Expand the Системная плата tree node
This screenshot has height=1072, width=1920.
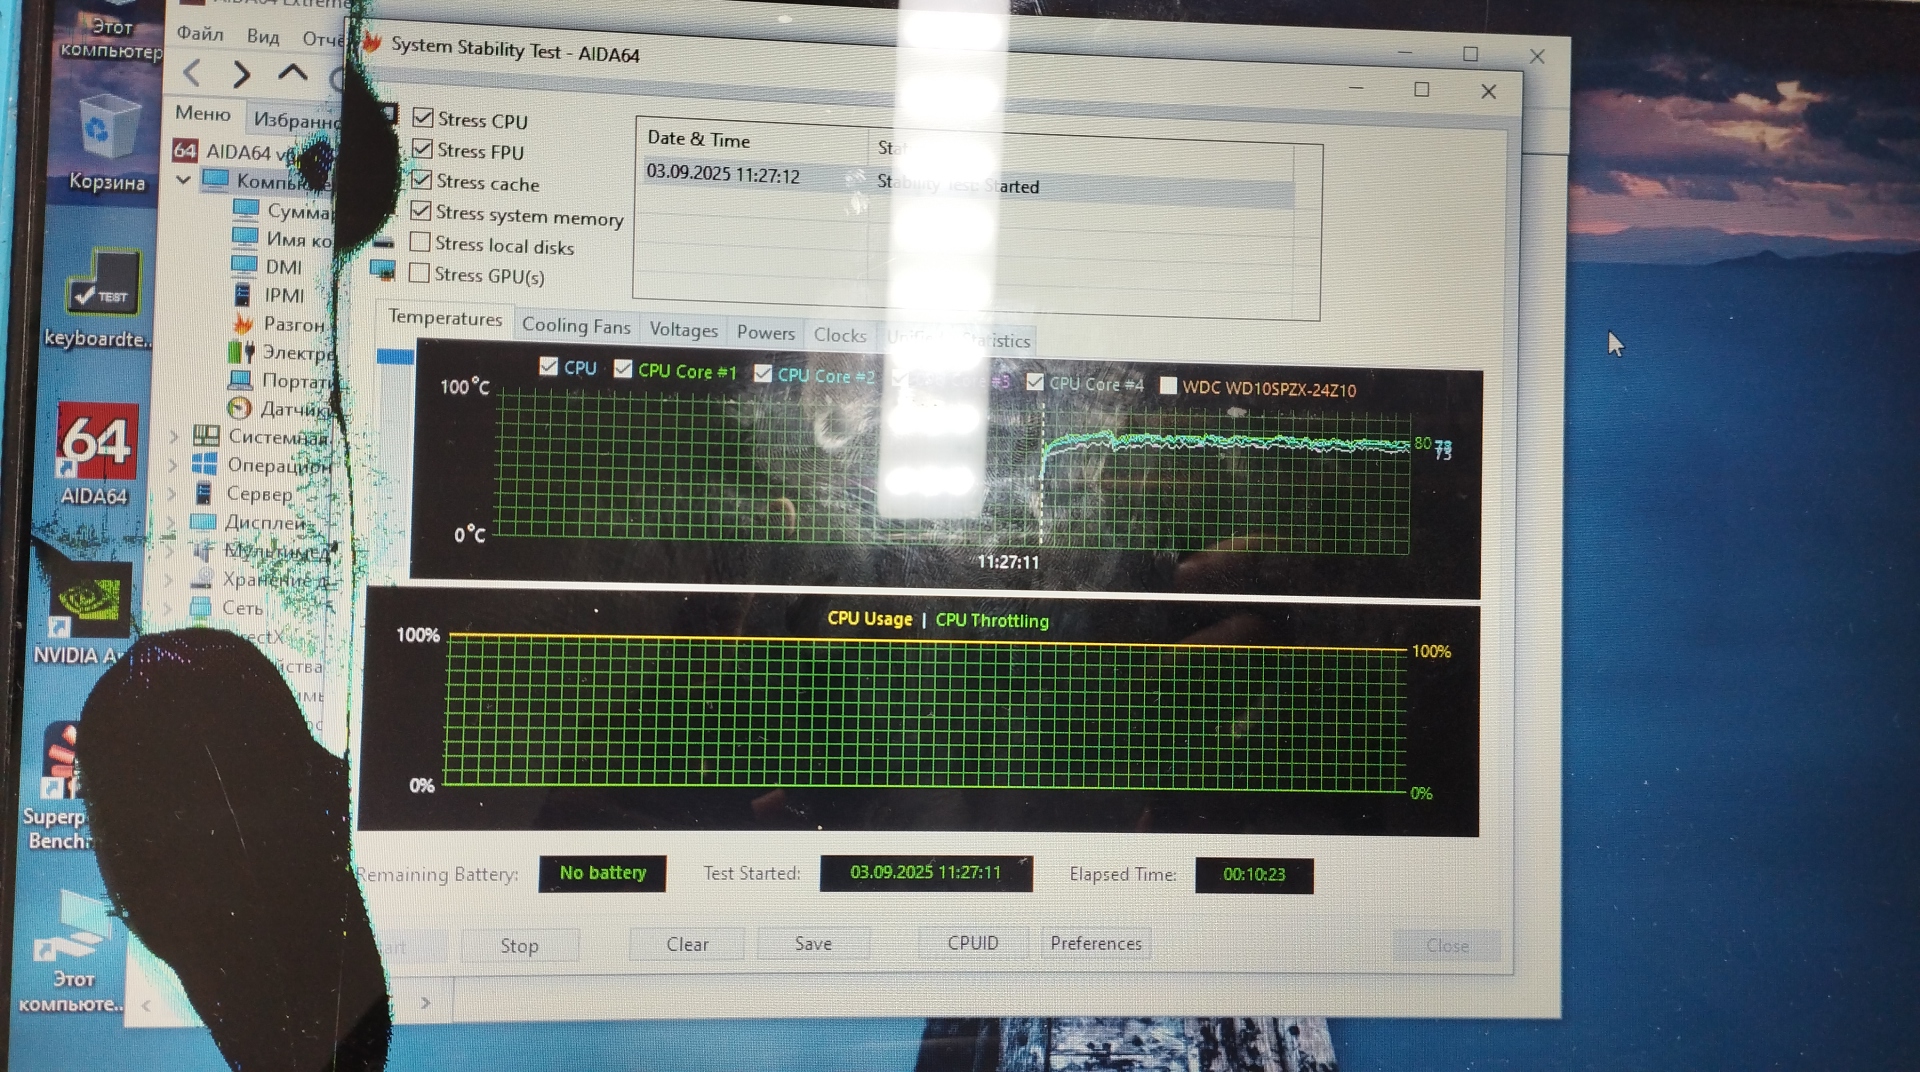[x=173, y=436]
